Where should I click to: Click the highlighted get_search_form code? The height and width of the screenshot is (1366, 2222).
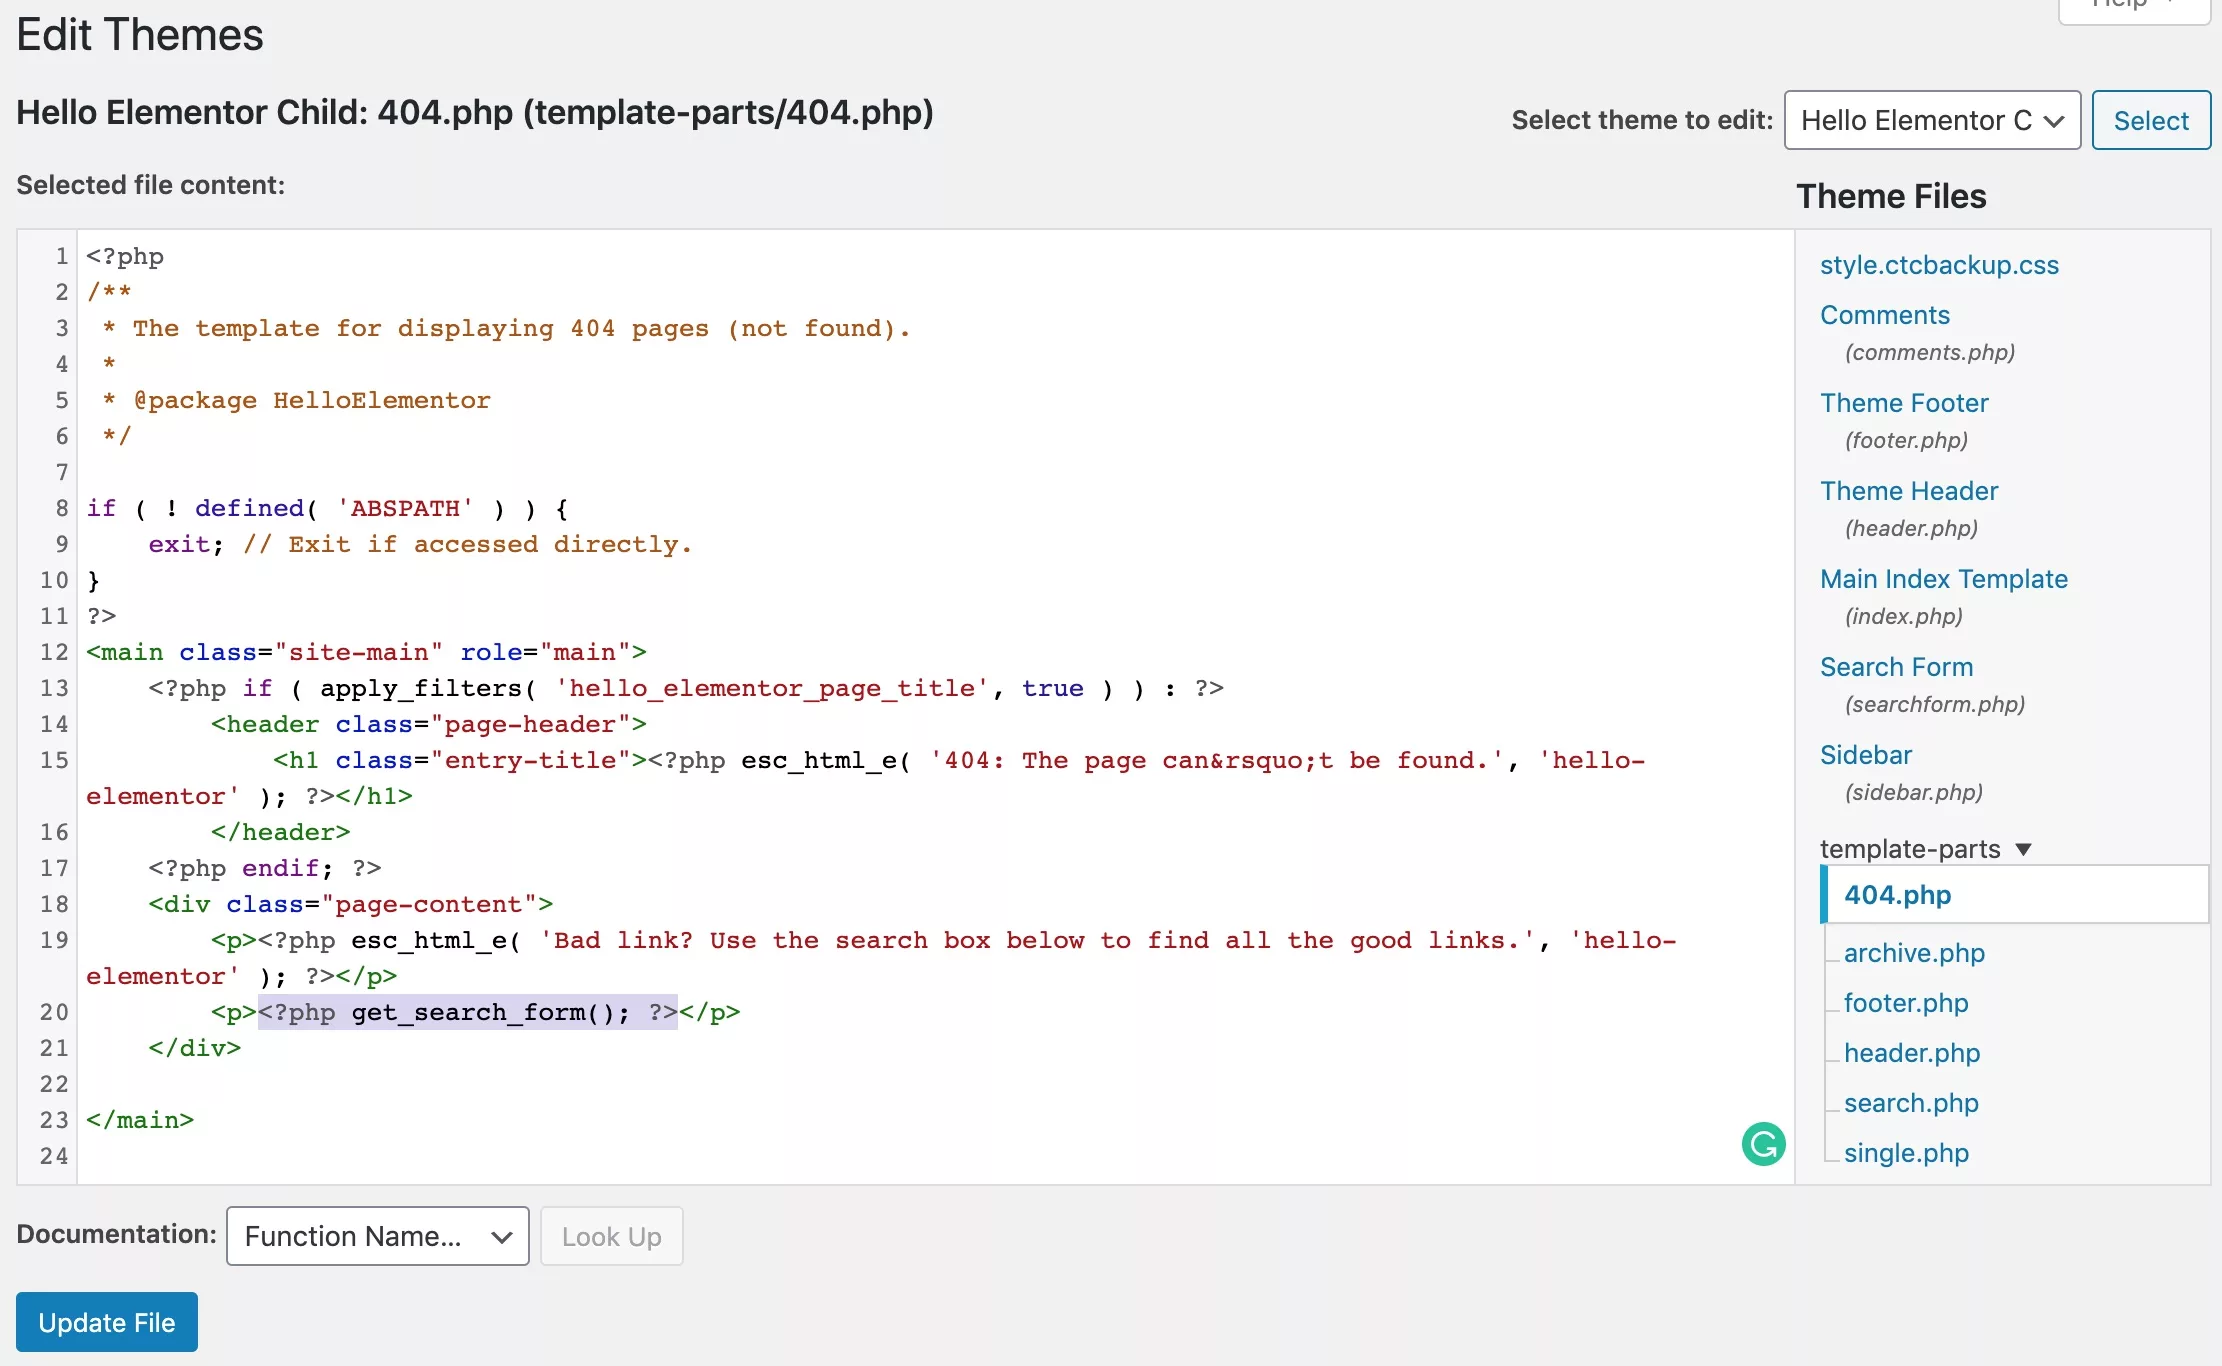point(468,1012)
